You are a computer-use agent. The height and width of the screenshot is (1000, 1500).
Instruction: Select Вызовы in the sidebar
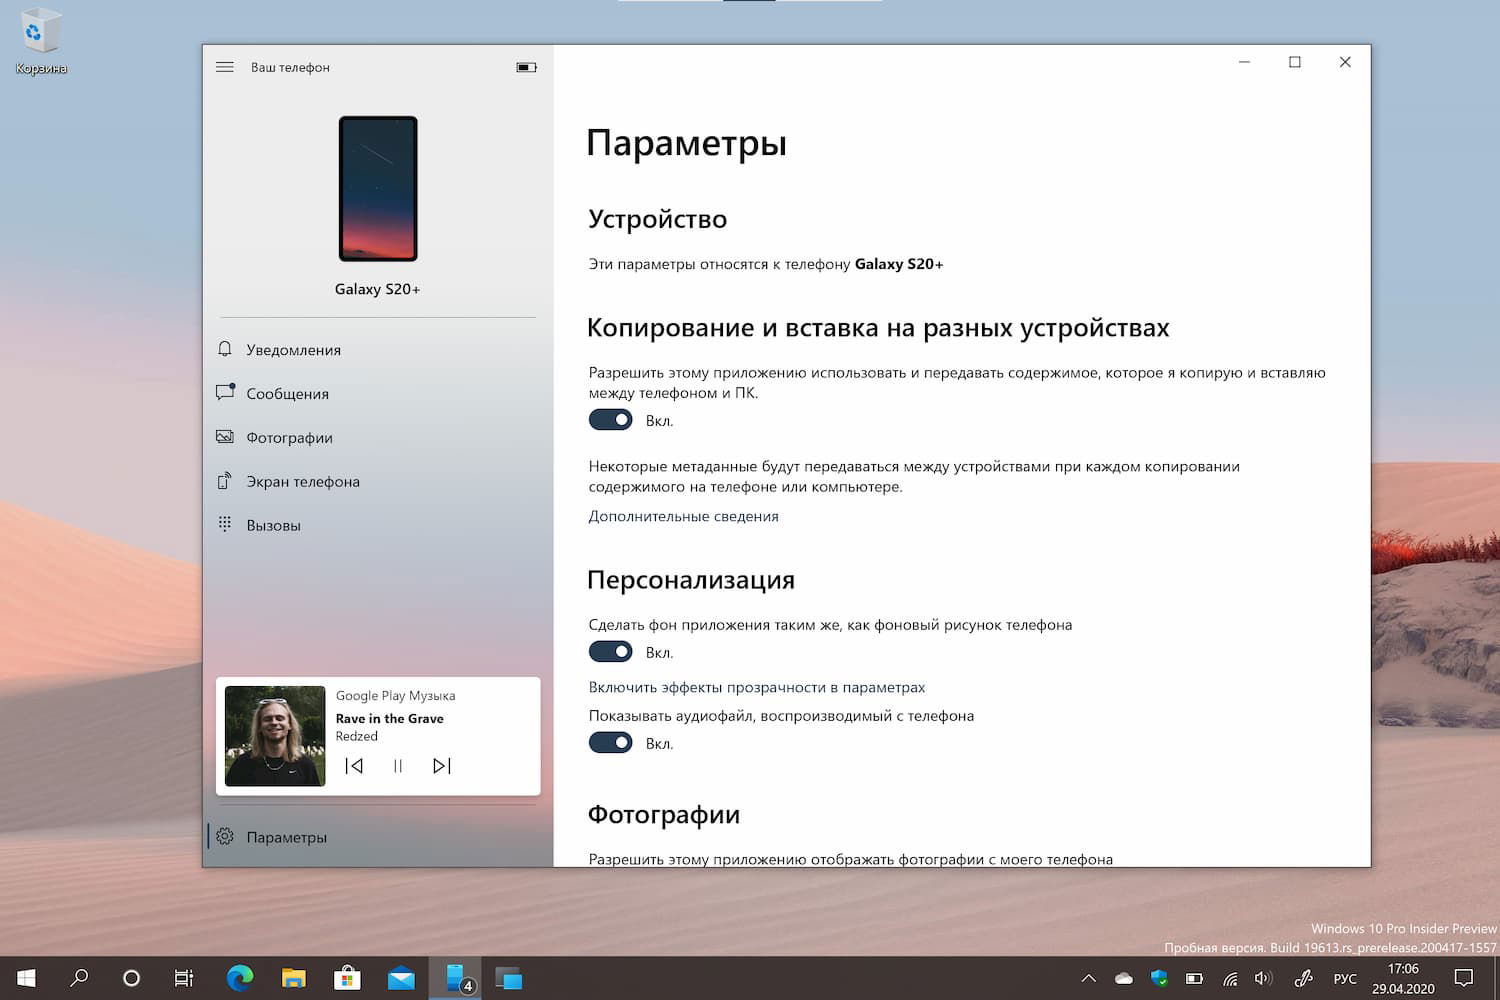click(378, 525)
